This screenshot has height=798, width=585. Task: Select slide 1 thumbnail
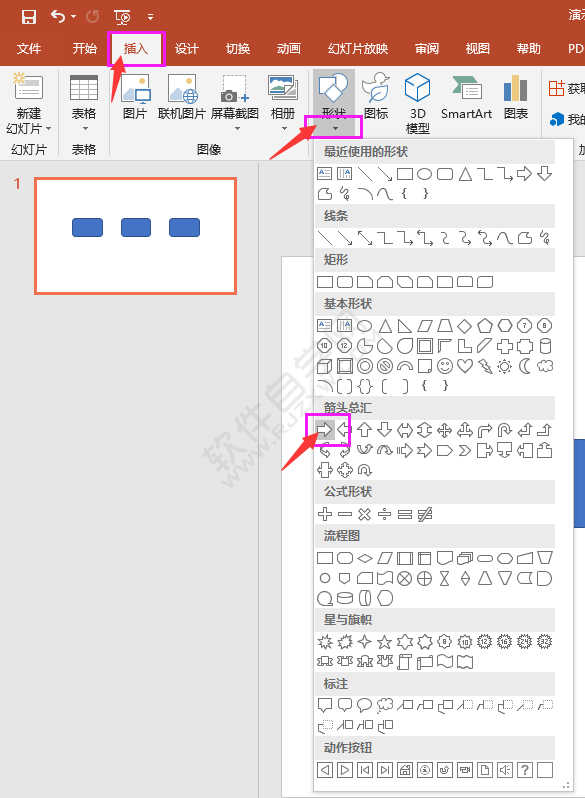coord(135,236)
